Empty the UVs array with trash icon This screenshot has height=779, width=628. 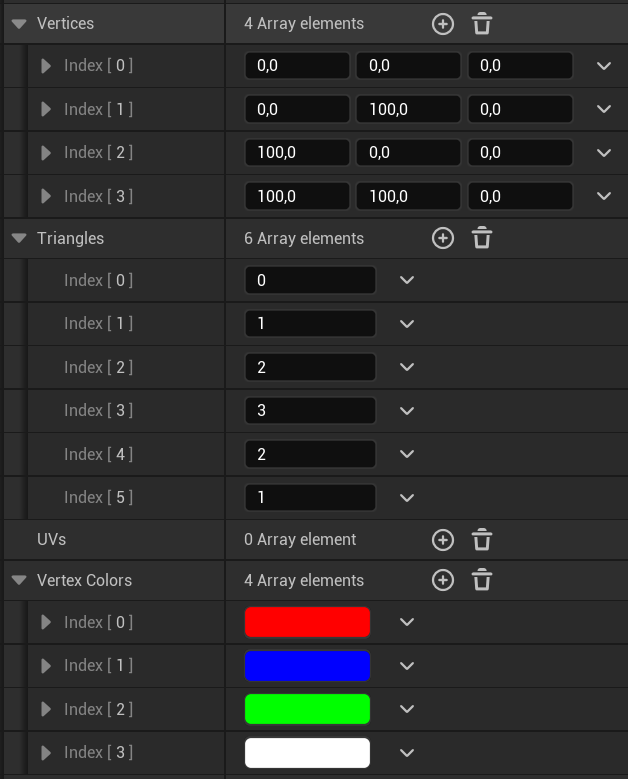click(x=482, y=540)
